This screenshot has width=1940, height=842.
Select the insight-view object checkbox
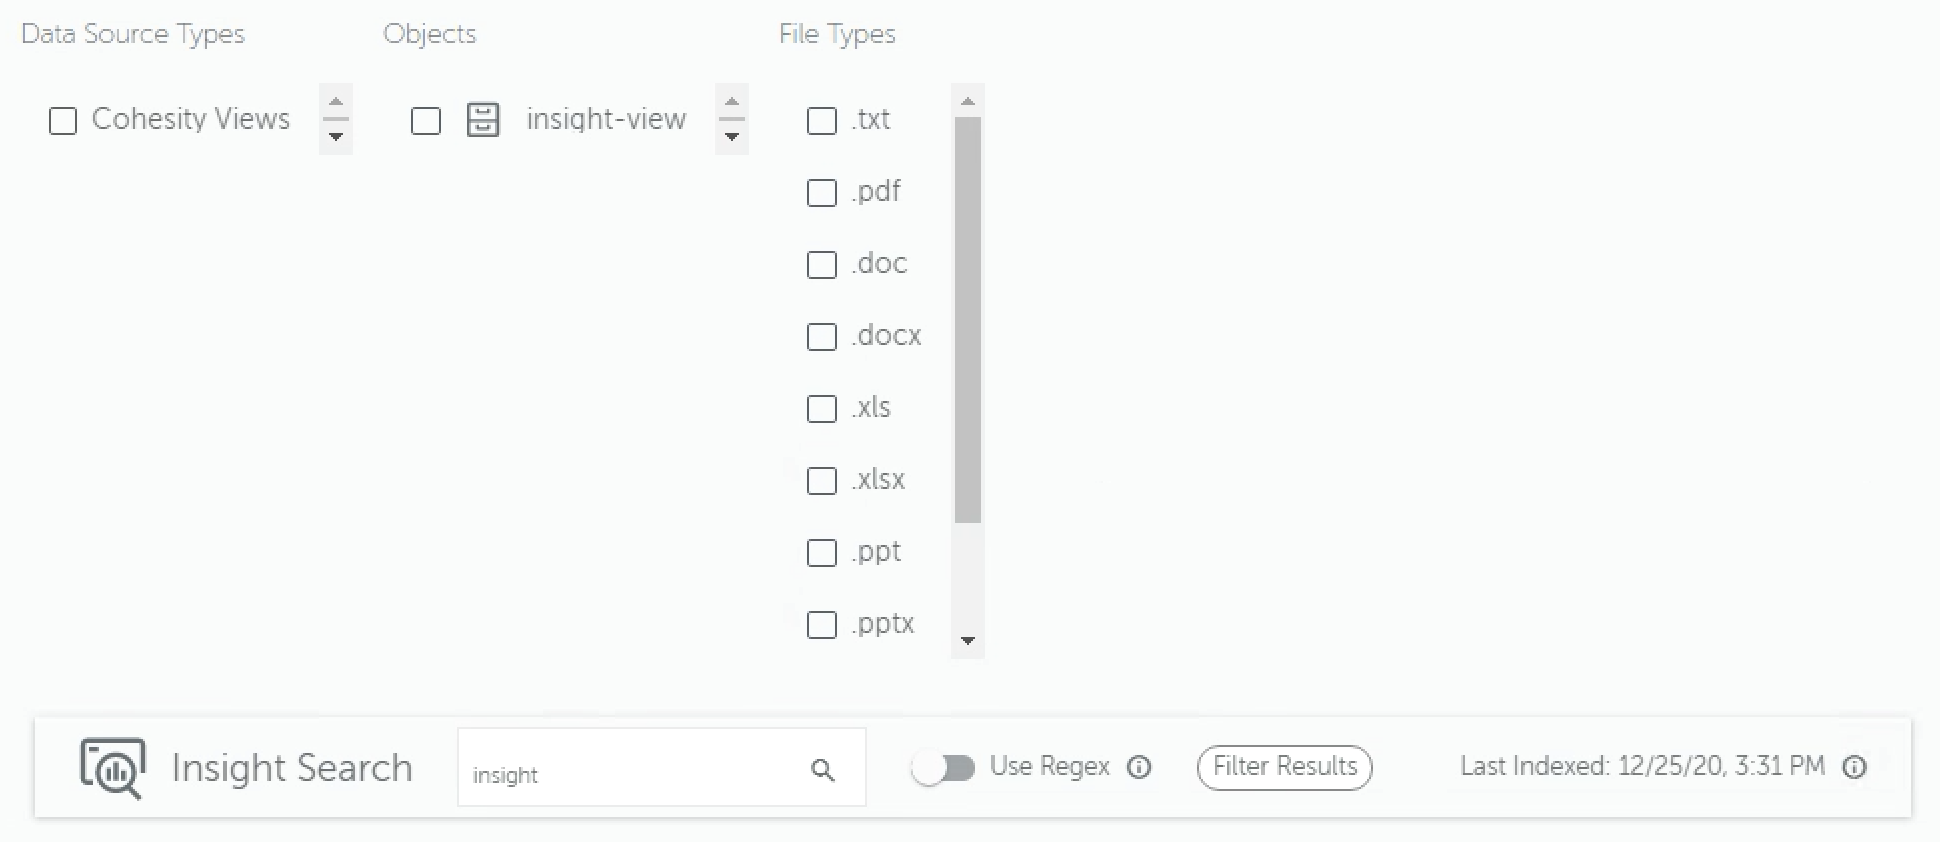click(426, 121)
